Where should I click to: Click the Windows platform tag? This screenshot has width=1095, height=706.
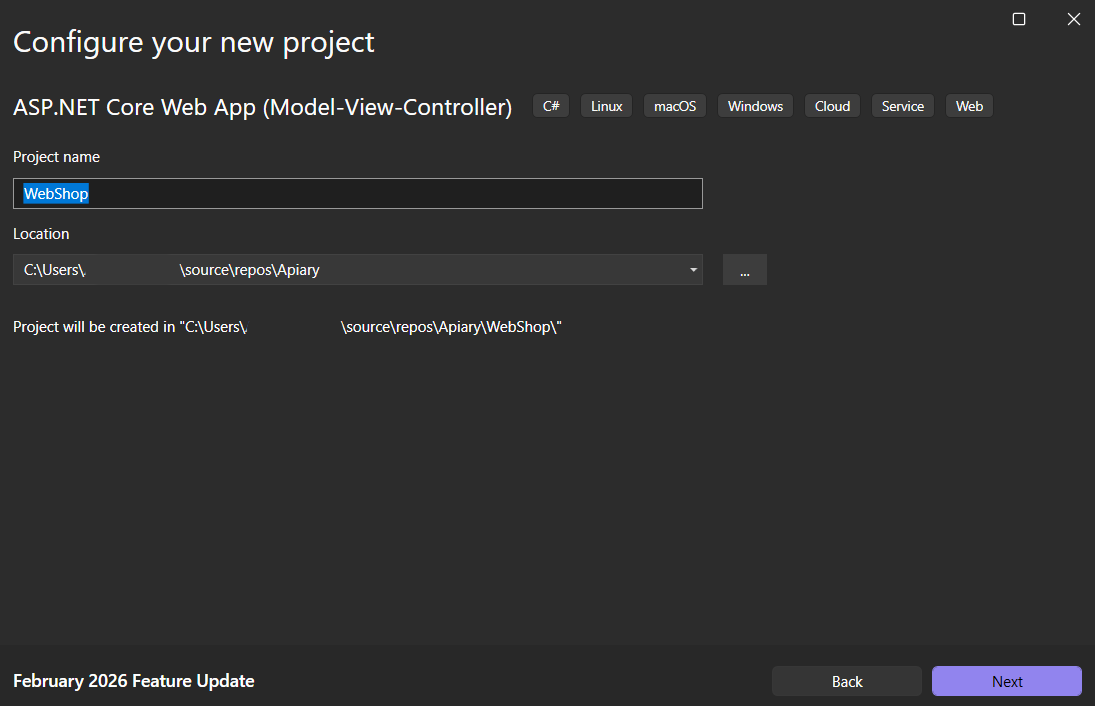(755, 105)
